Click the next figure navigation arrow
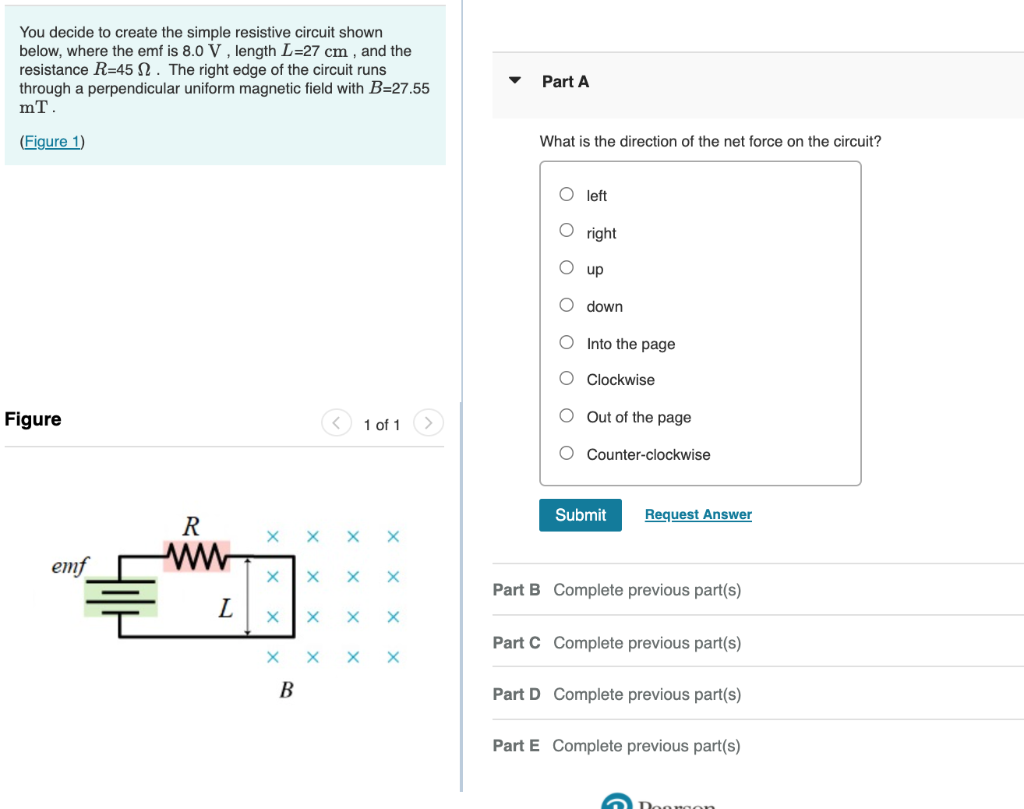 tap(428, 423)
